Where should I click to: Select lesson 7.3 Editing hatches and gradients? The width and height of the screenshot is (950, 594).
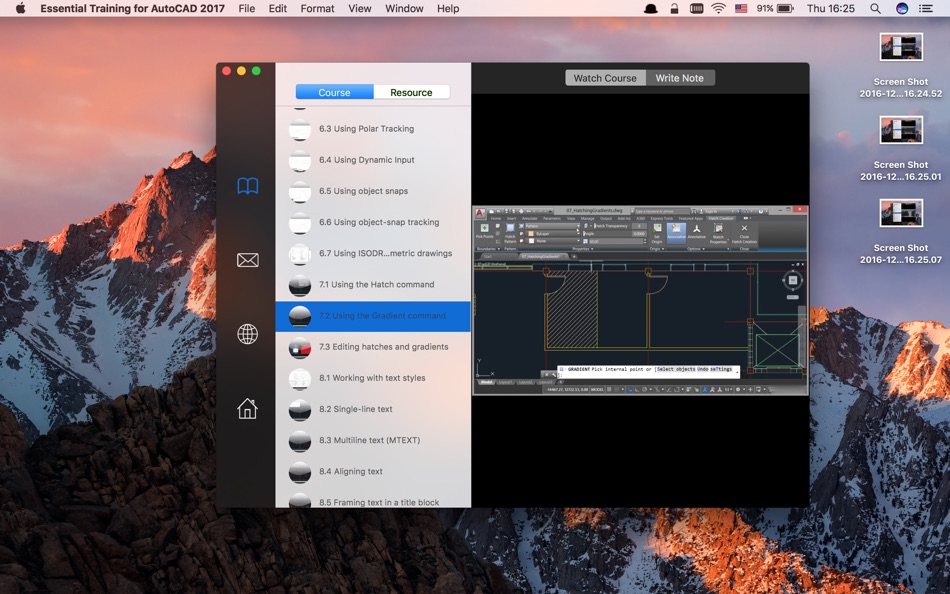(373, 347)
